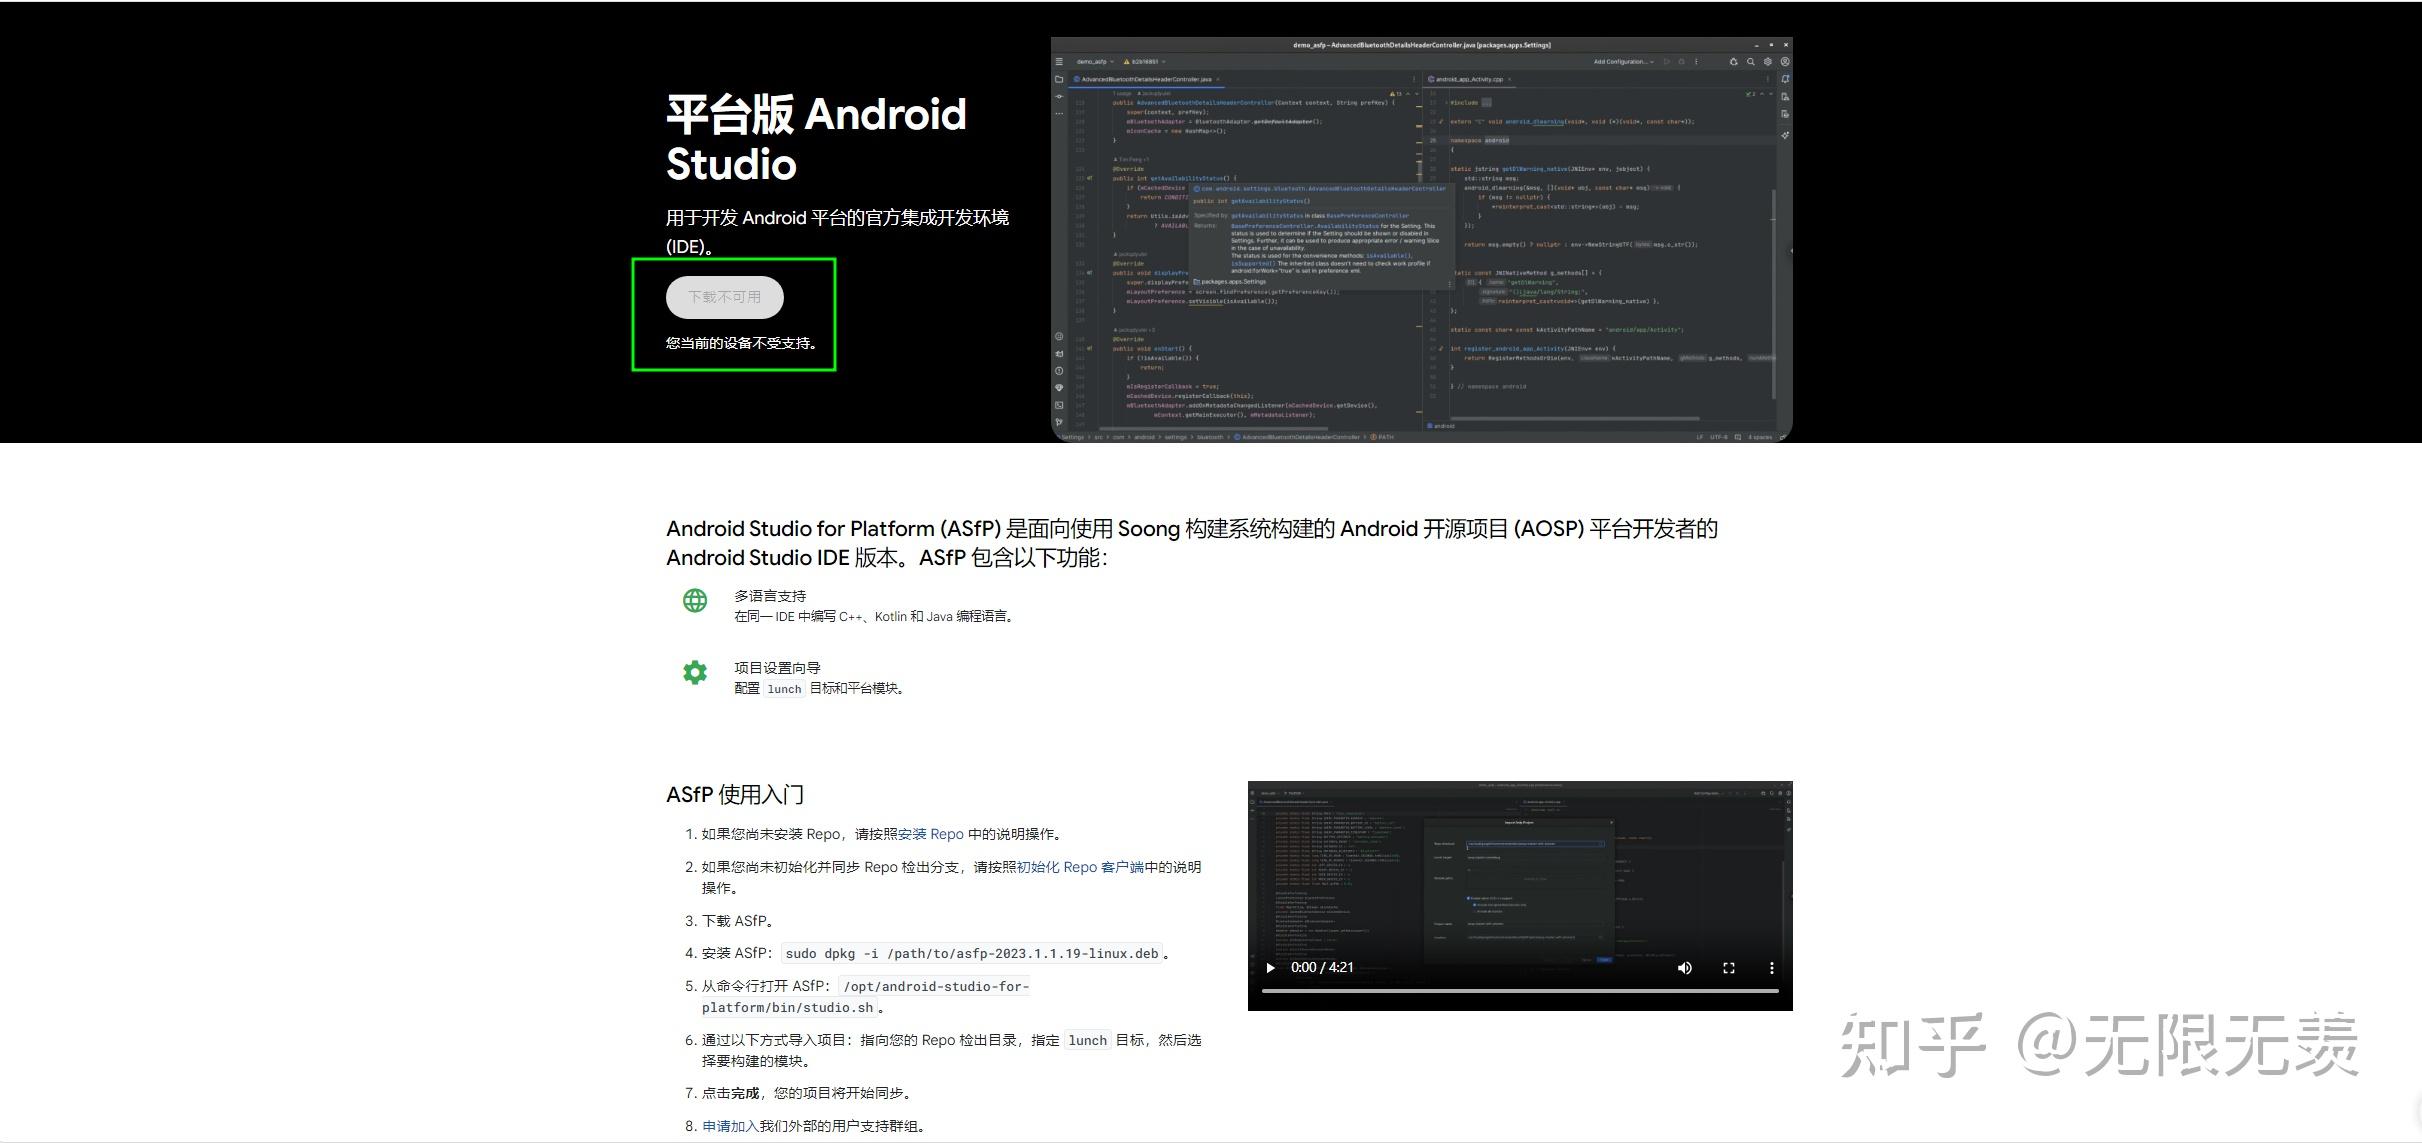The width and height of the screenshot is (2422, 1143).
Task: Open the hamburger main menu in the IDE screenshot
Action: pyautogui.click(x=1060, y=61)
